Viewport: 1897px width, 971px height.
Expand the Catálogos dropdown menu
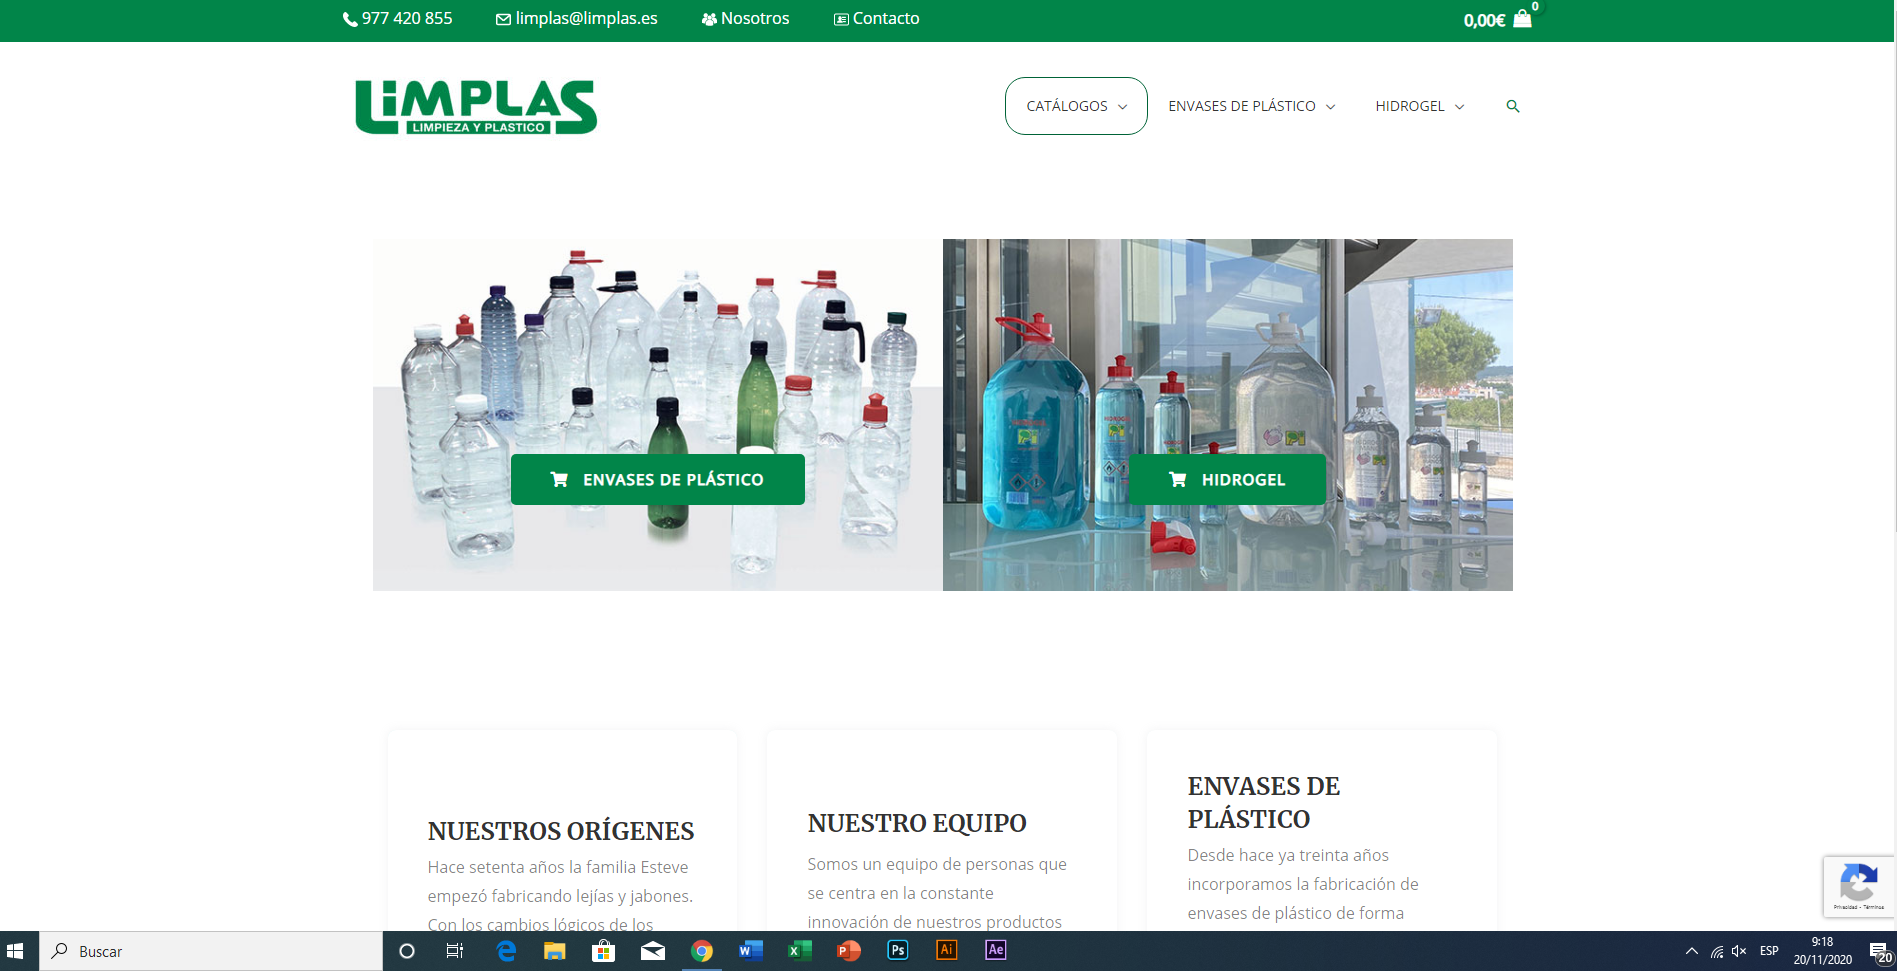pyautogui.click(x=1076, y=106)
